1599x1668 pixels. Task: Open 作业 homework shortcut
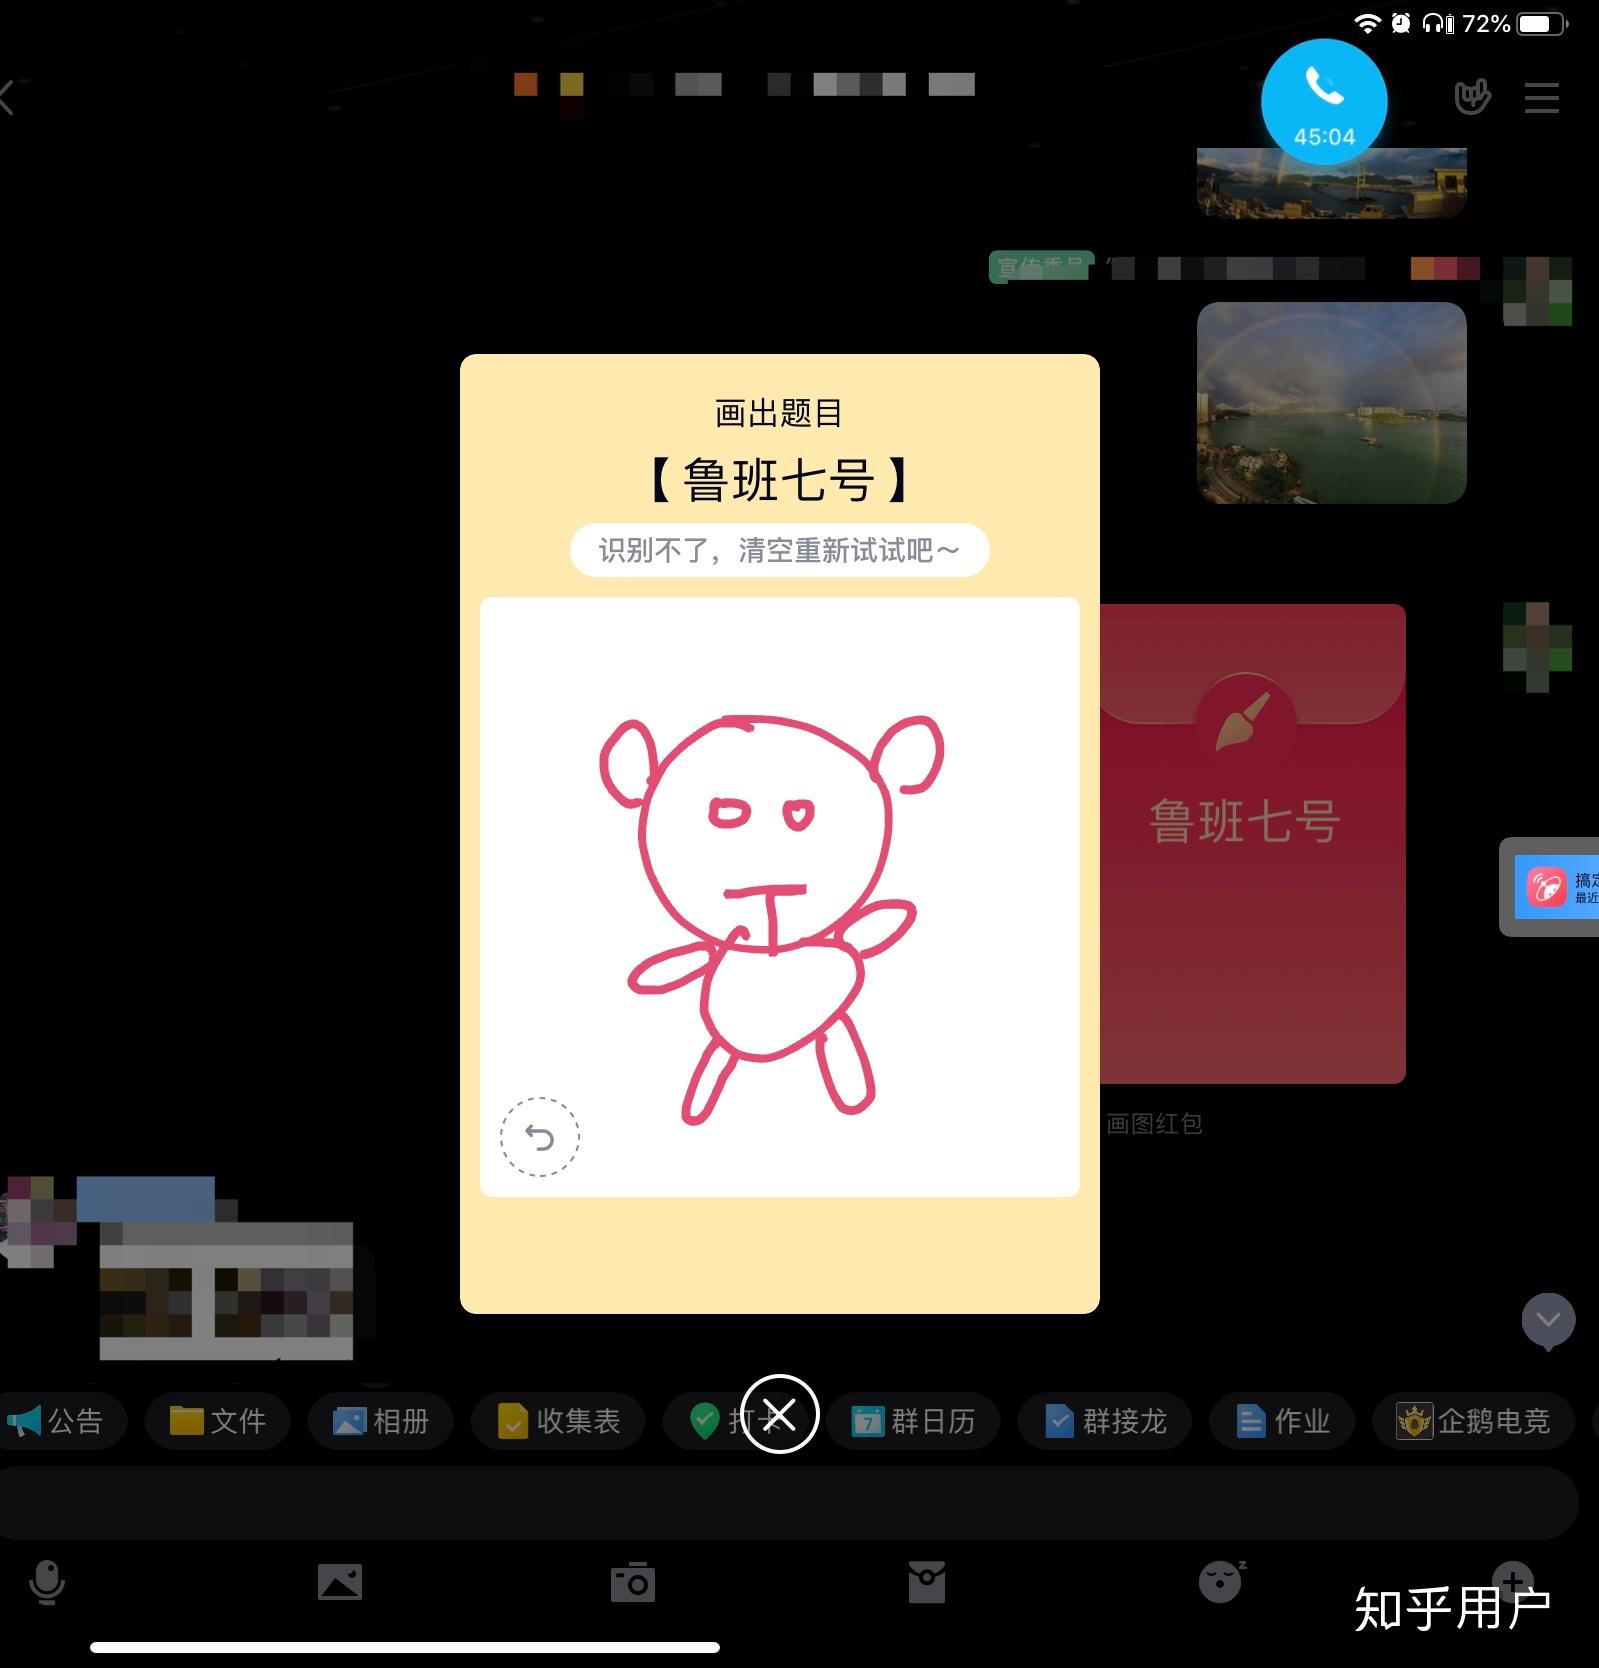[1283, 1421]
